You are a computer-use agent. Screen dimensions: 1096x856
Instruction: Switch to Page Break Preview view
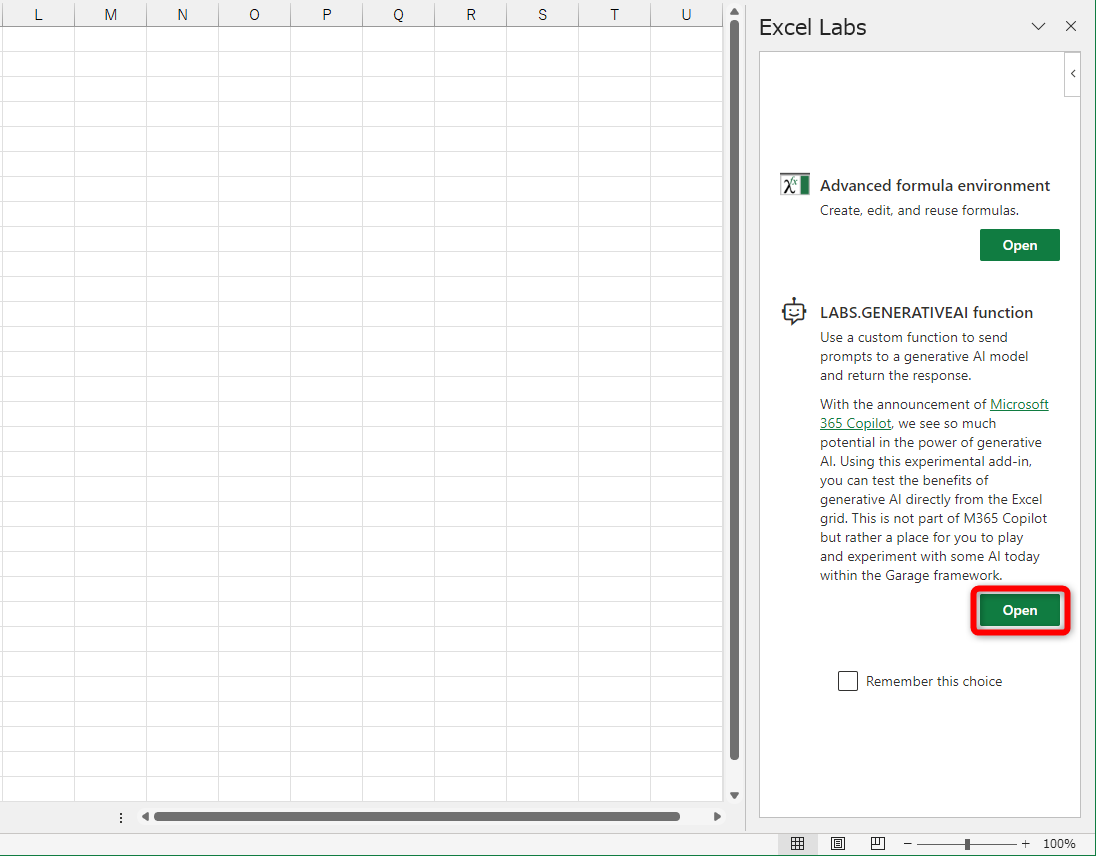tap(878, 843)
